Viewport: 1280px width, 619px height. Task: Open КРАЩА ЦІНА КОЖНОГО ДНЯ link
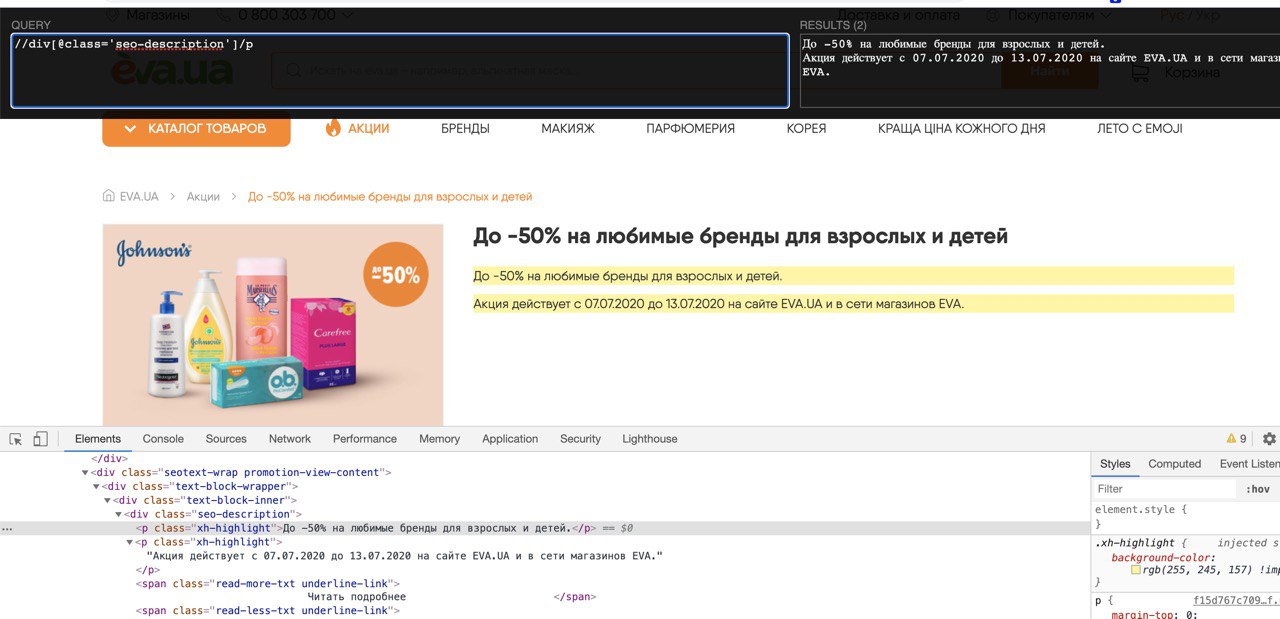click(962, 129)
